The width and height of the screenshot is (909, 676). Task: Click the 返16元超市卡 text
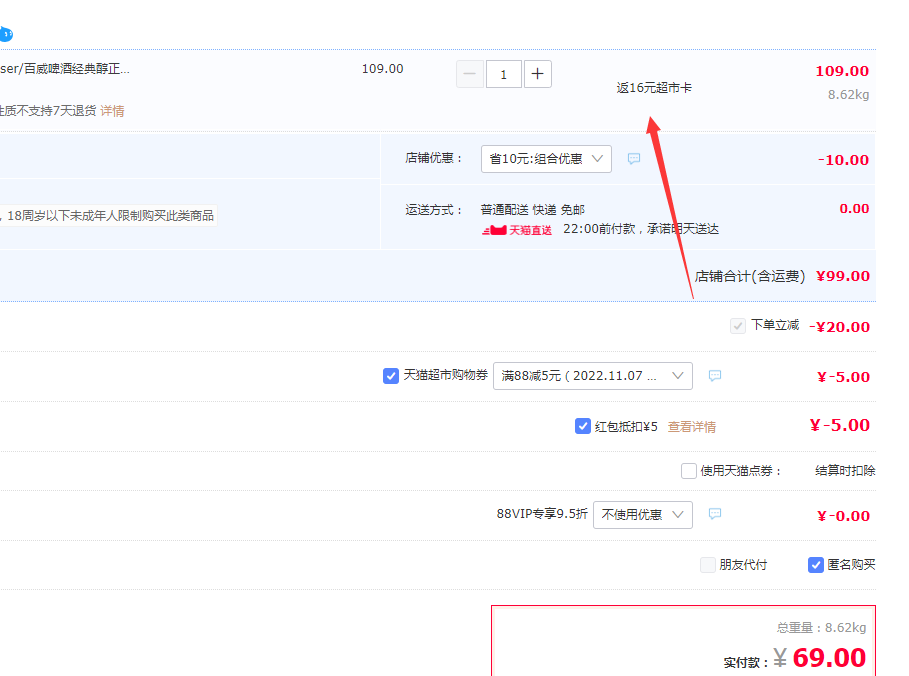pyautogui.click(x=654, y=88)
